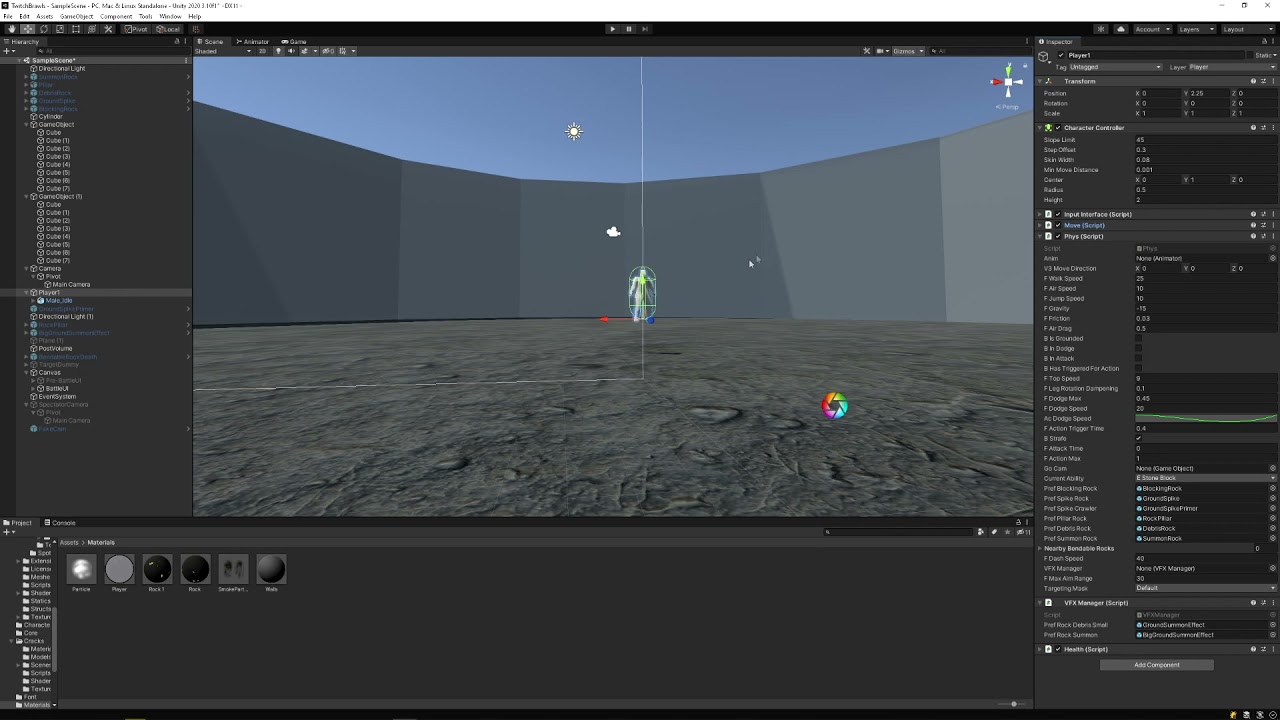This screenshot has height=720, width=1280.
Task: Select the Rotate tool in toolbar
Action: [43, 29]
